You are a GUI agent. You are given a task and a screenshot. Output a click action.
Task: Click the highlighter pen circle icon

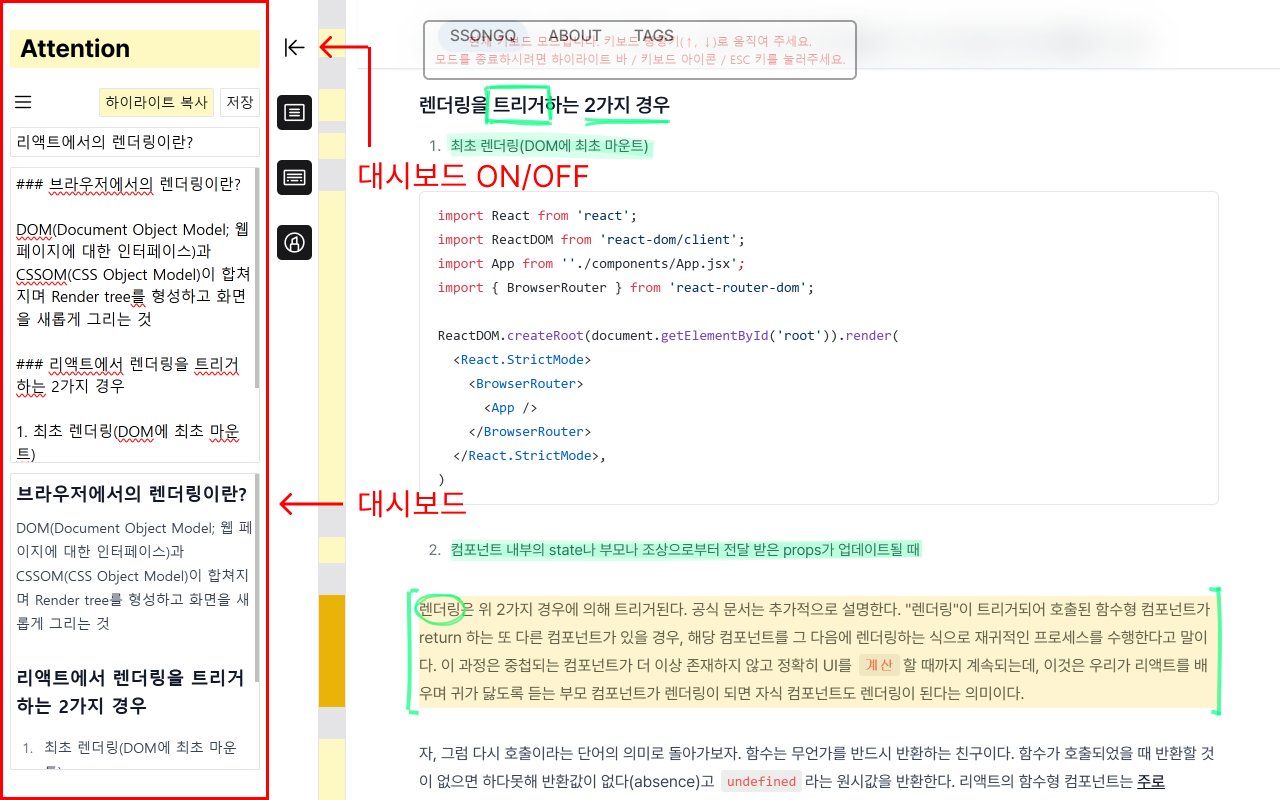(x=294, y=242)
